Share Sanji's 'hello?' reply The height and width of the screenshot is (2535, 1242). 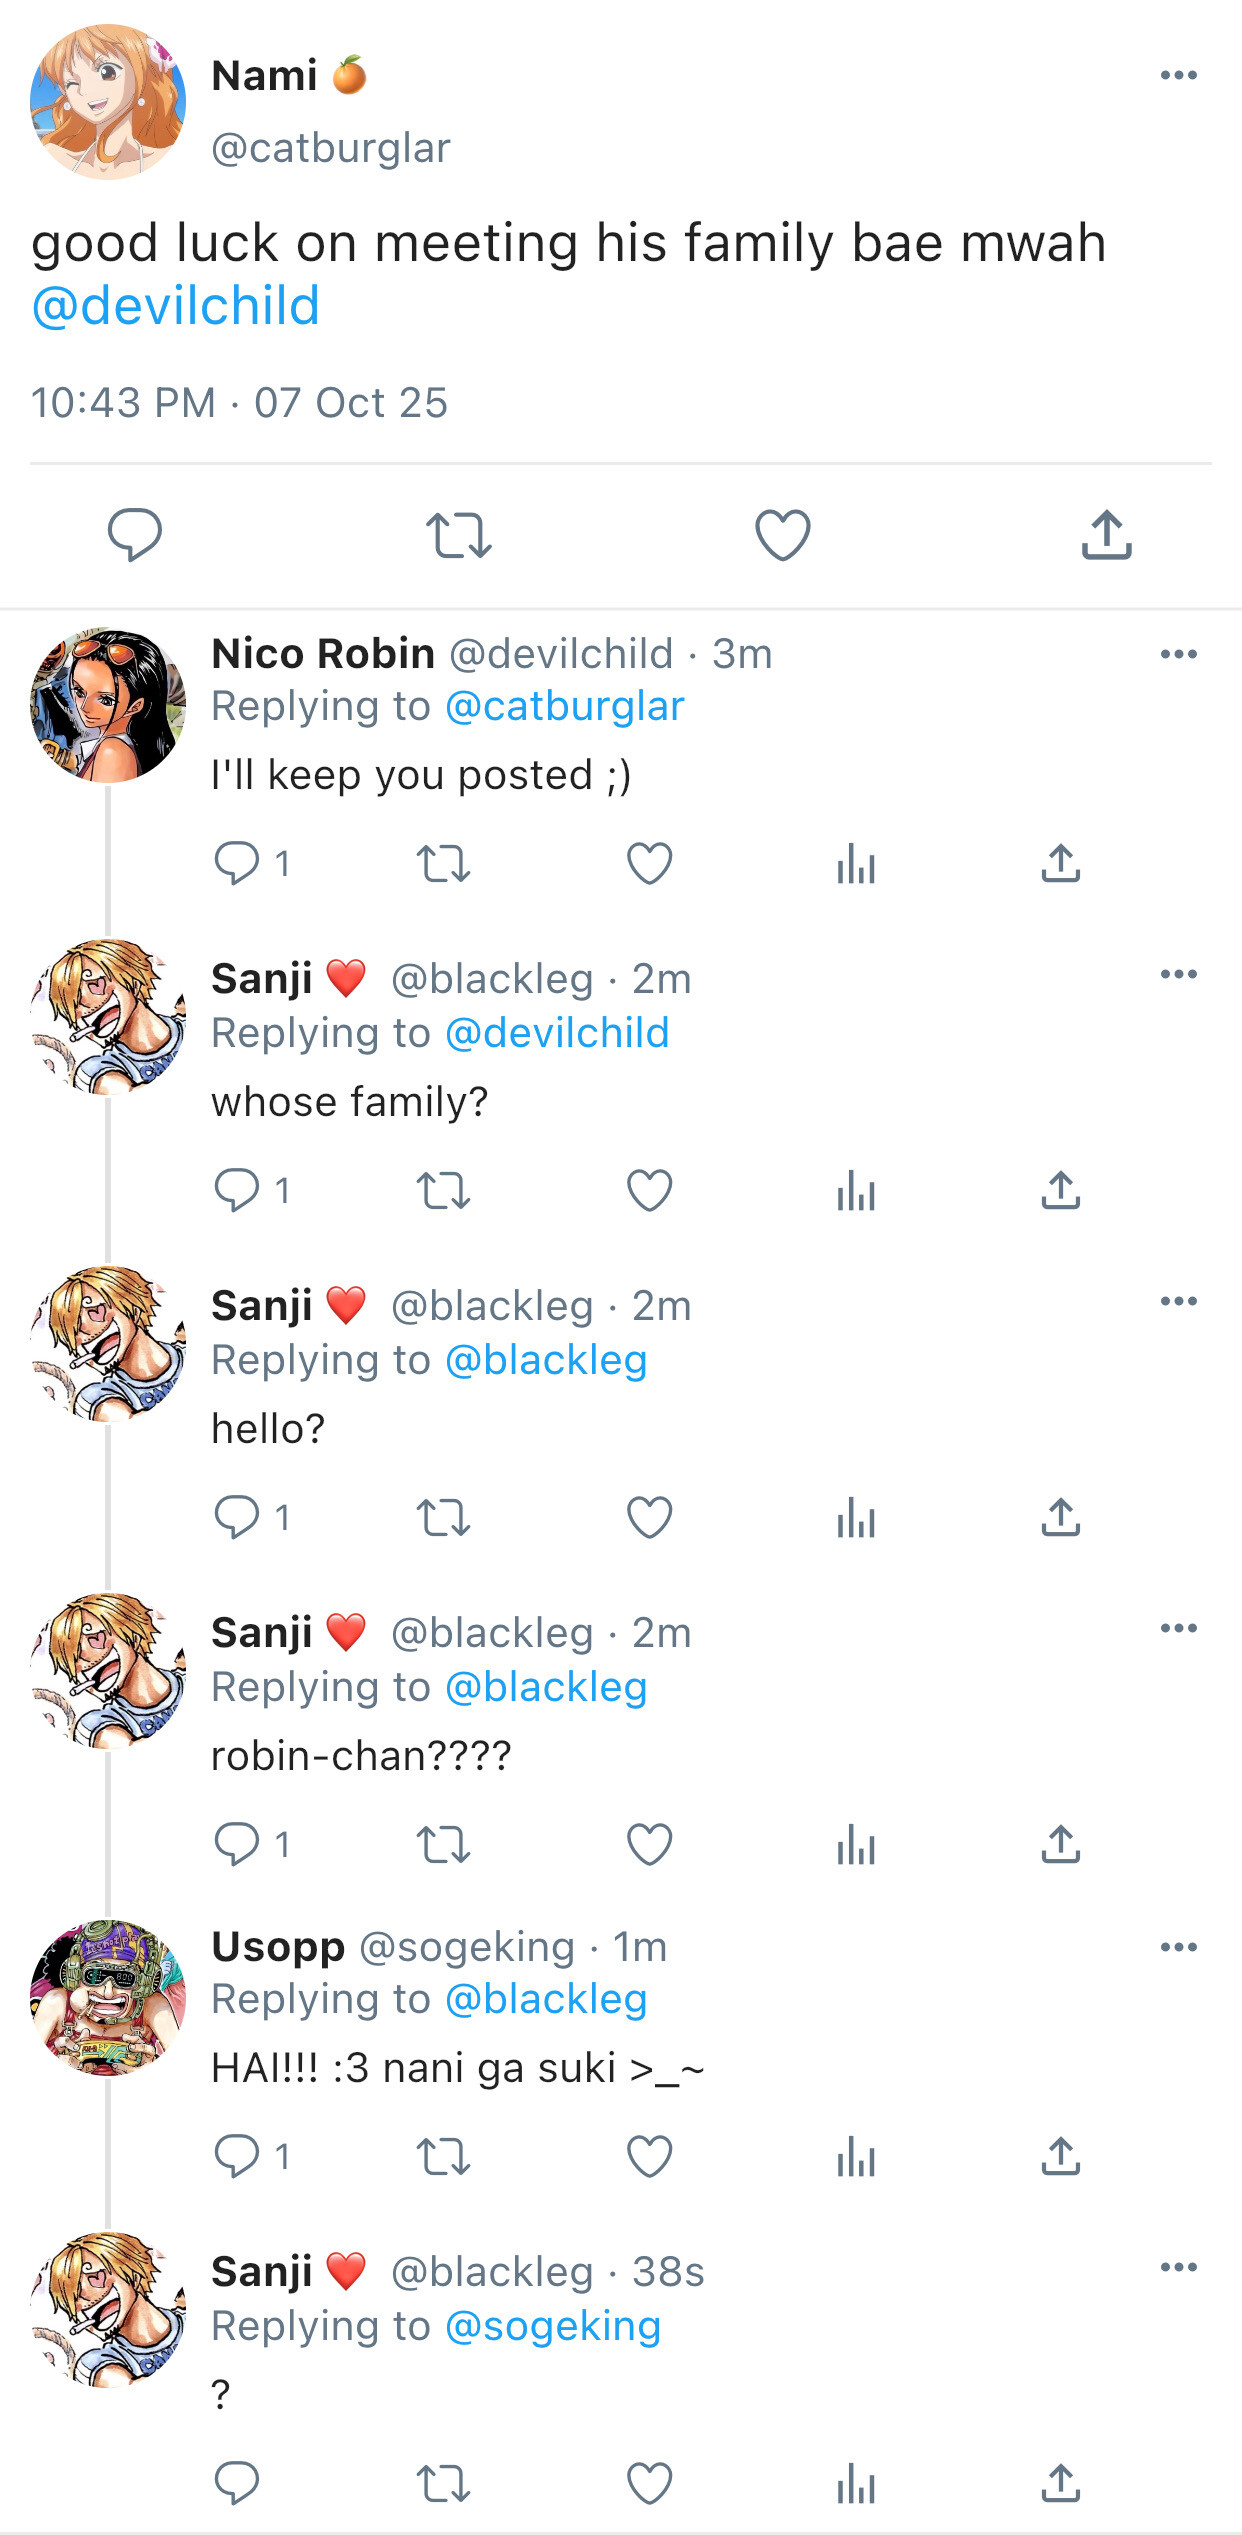(x=1060, y=1518)
